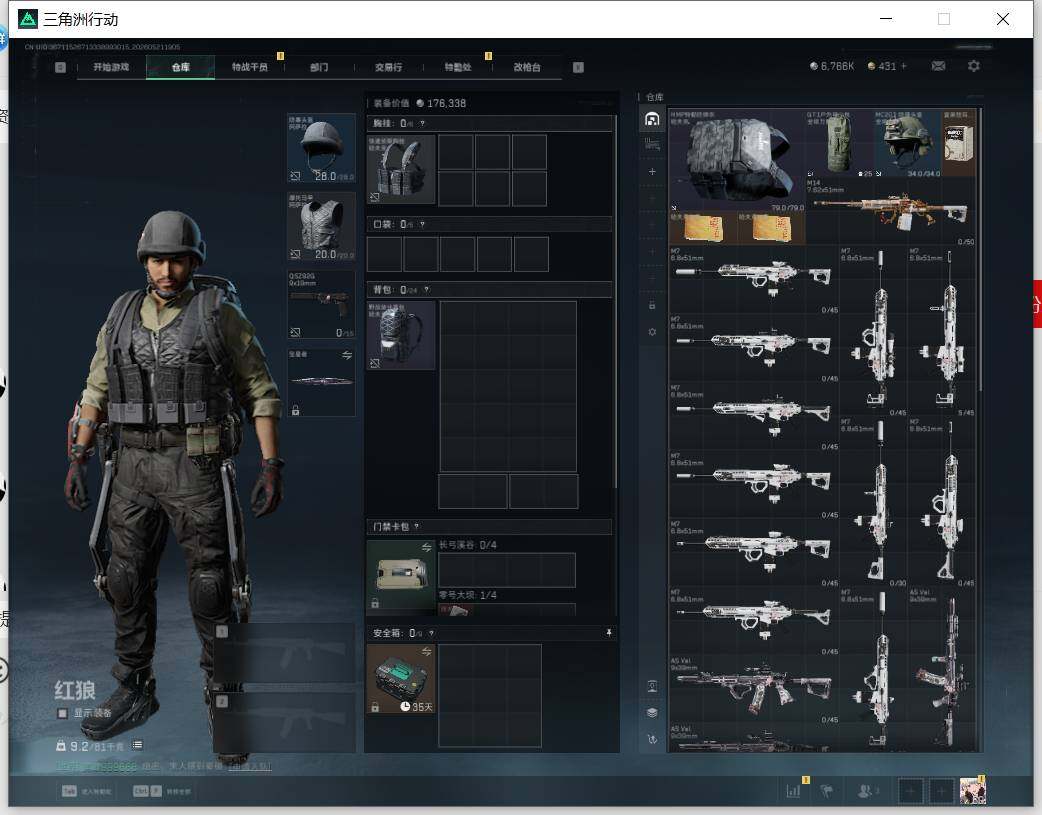This screenshot has width=1042, height=815.
Task: Show help for 背包 question mark
Action: [x=426, y=290]
